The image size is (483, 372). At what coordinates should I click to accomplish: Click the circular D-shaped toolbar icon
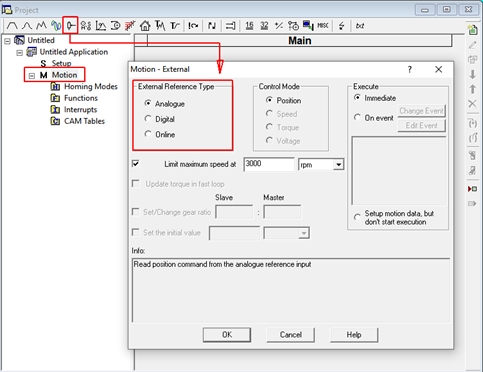tap(115, 26)
